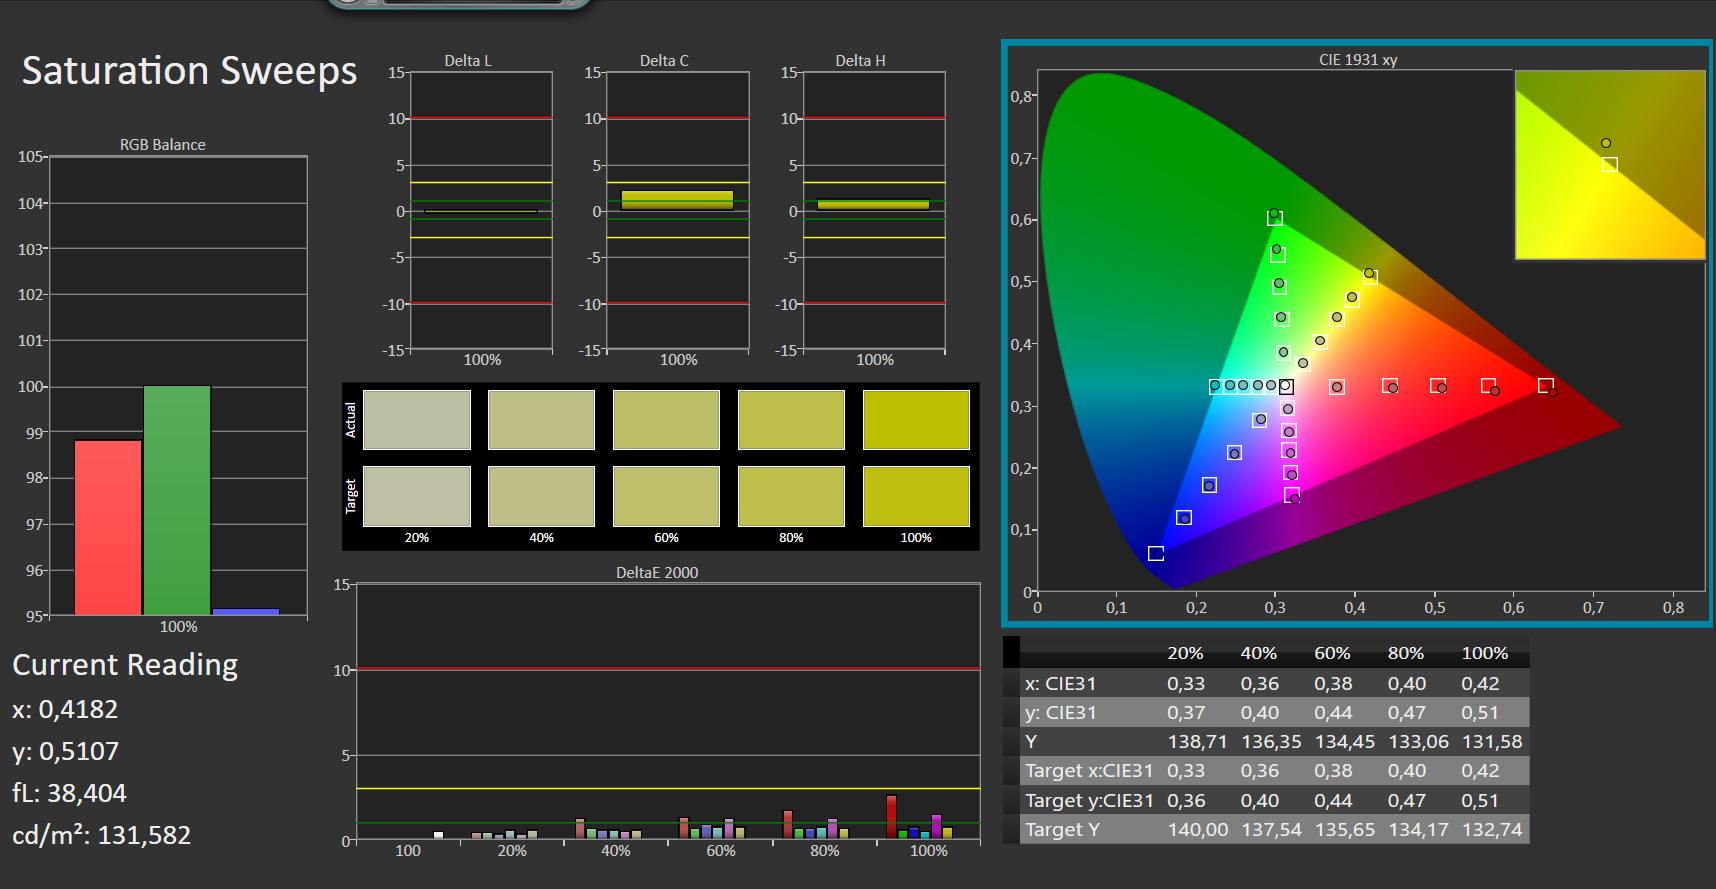The width and height of the screenshot is (1716, 889).
Task: Click the 100% column header in data table
Action: point(1484,653)
